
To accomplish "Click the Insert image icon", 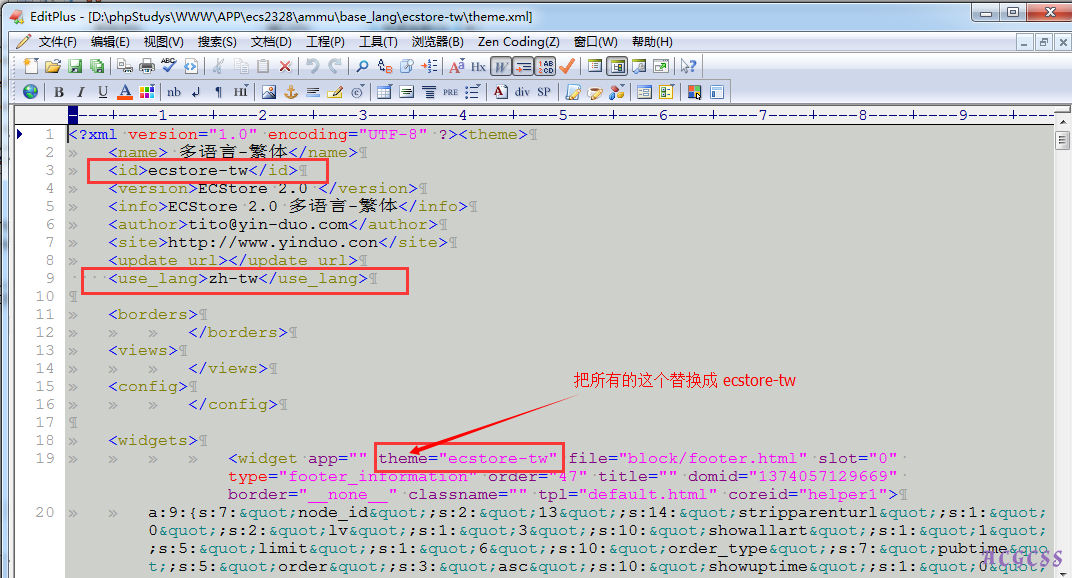I will coord(268,92).
